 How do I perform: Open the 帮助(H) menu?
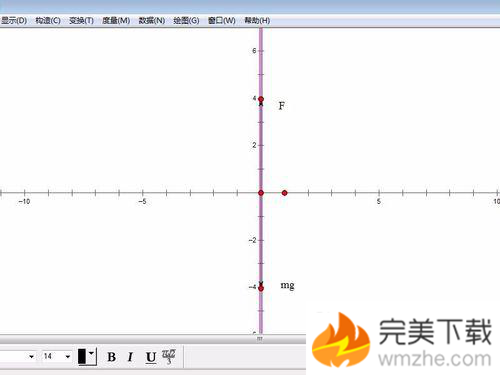click(257, 21)
